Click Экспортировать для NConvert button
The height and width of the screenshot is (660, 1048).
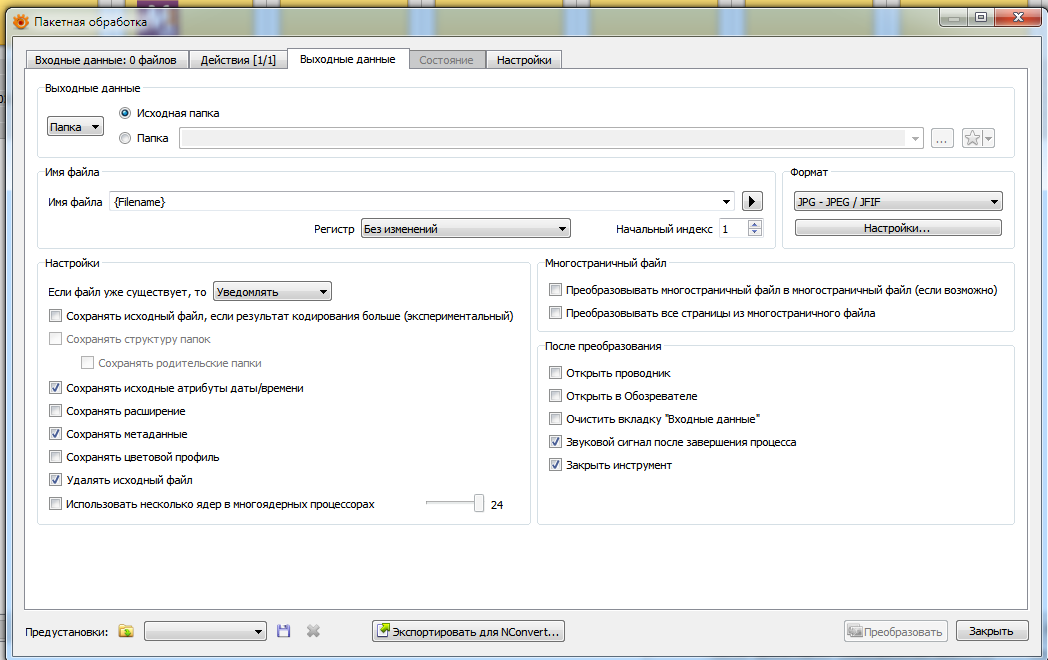469,631
